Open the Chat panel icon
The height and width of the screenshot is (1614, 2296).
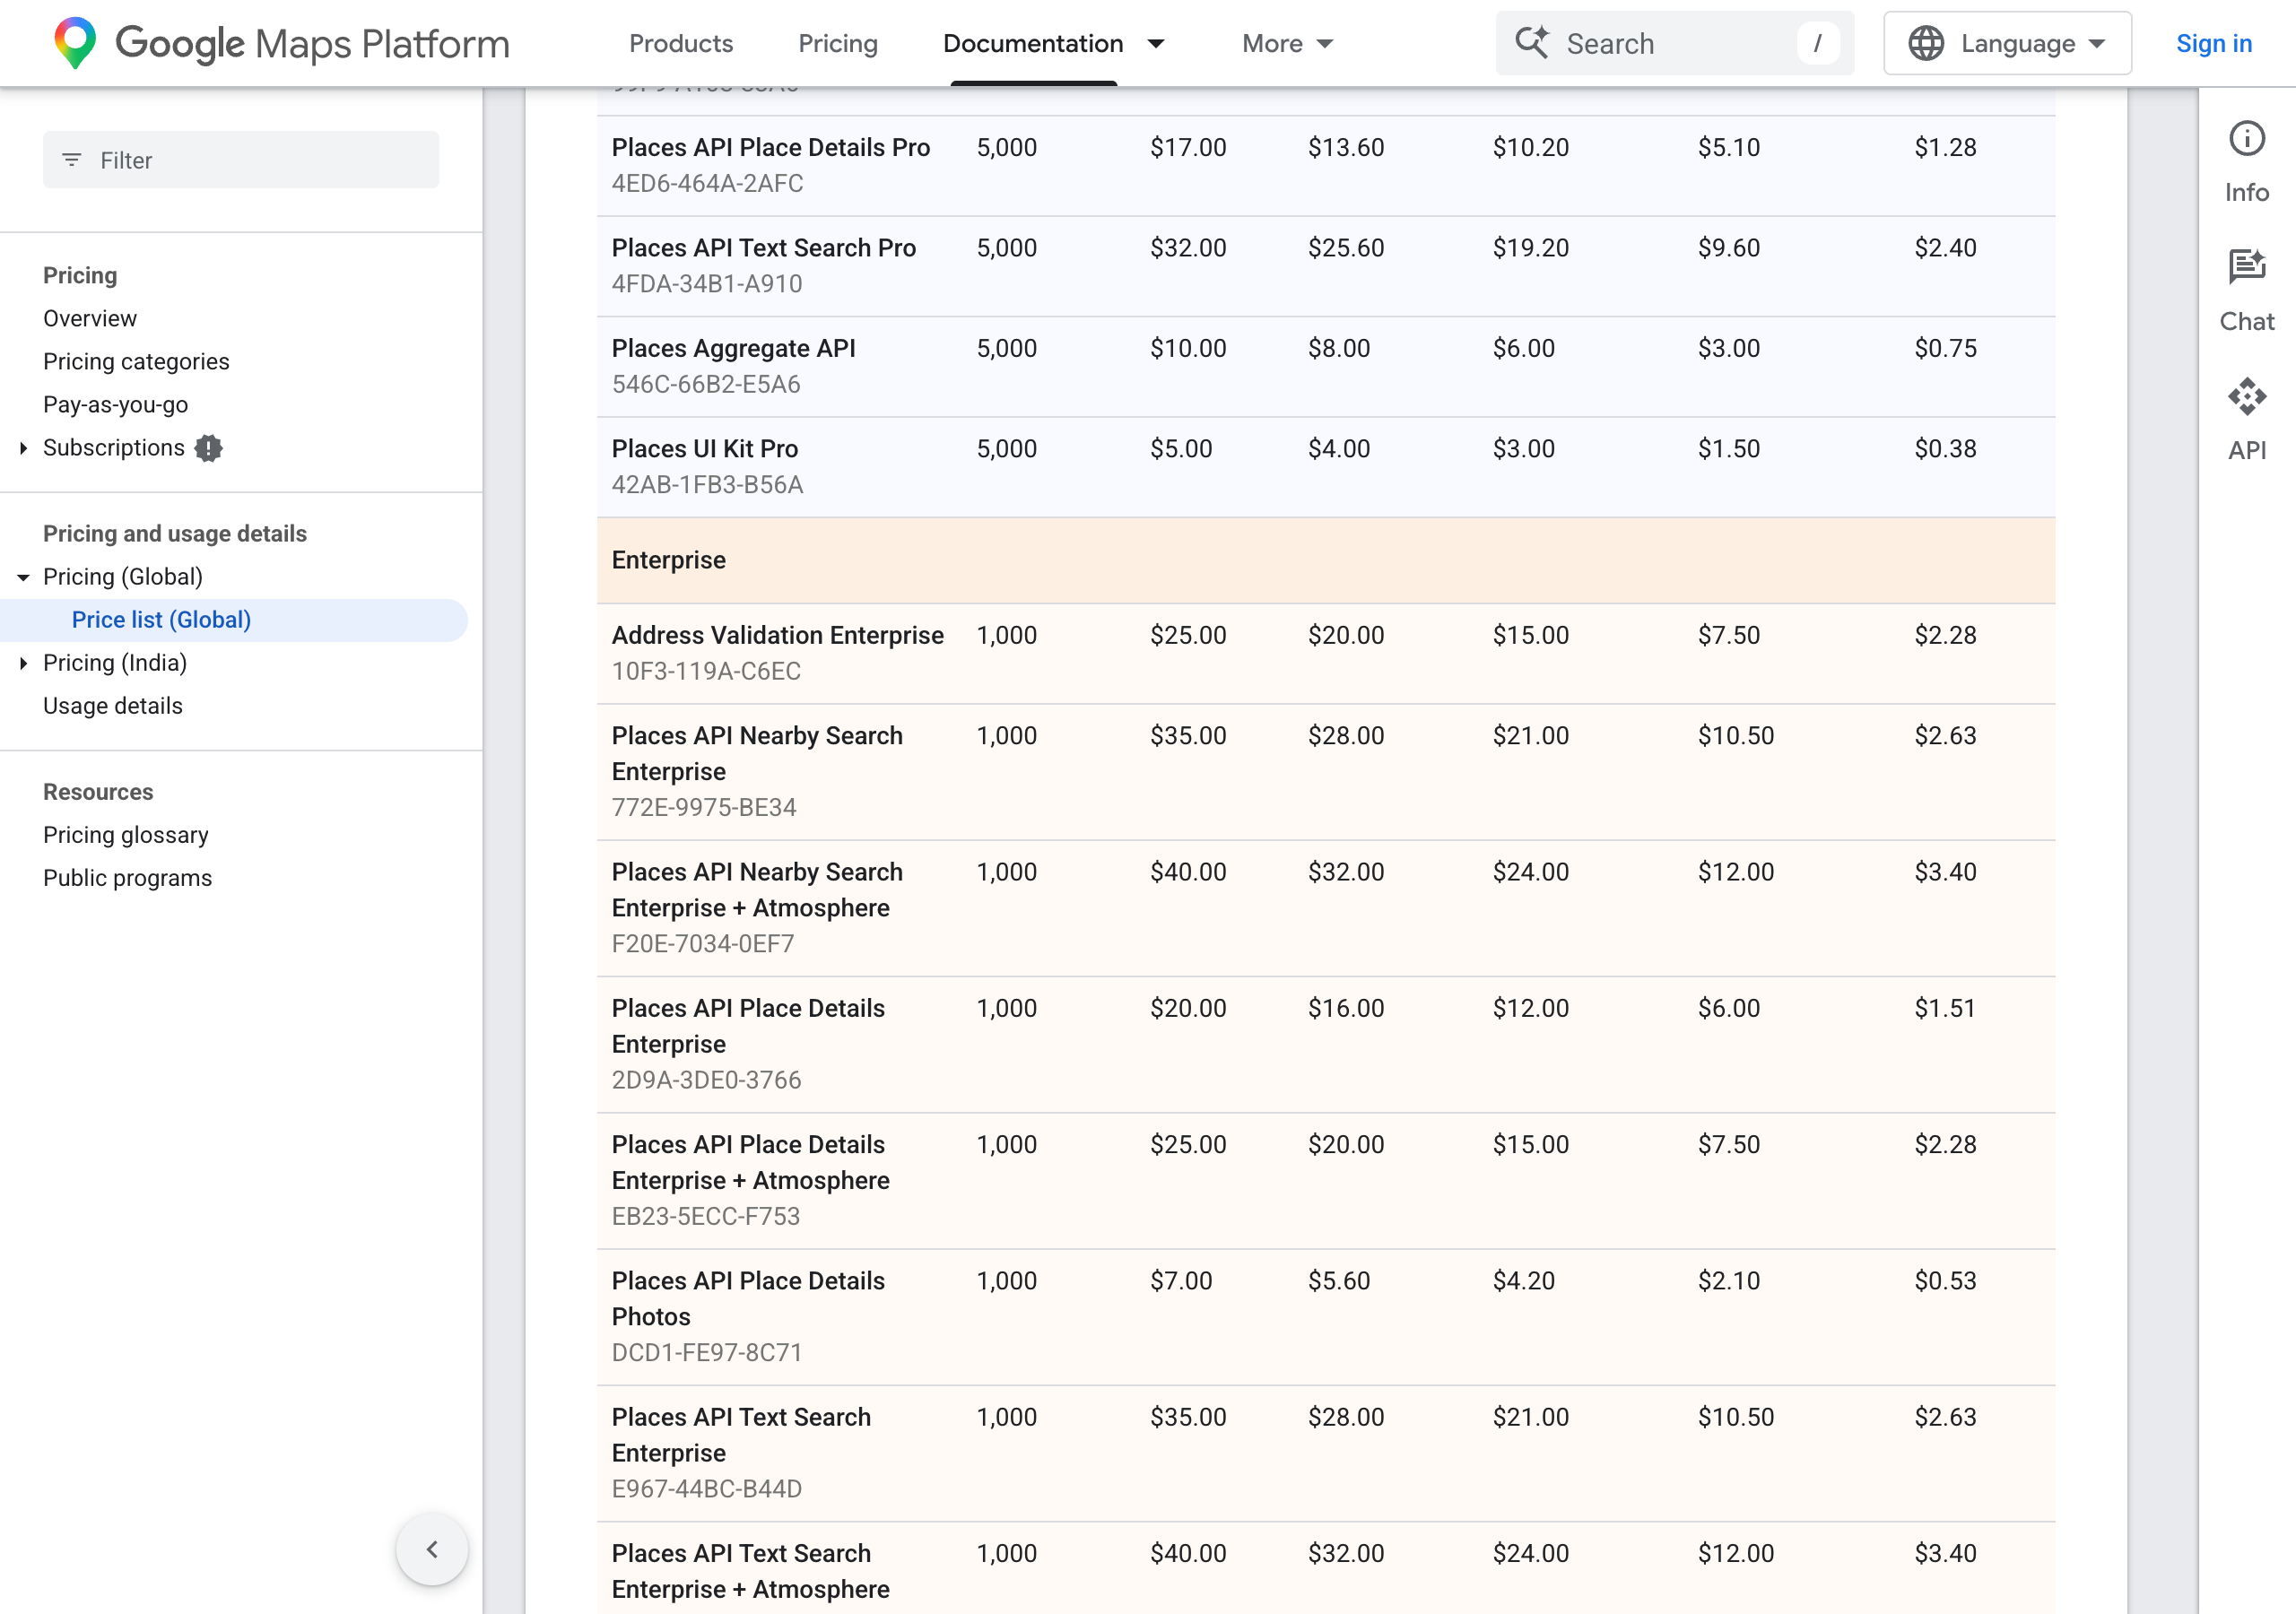pos(2246,266)
